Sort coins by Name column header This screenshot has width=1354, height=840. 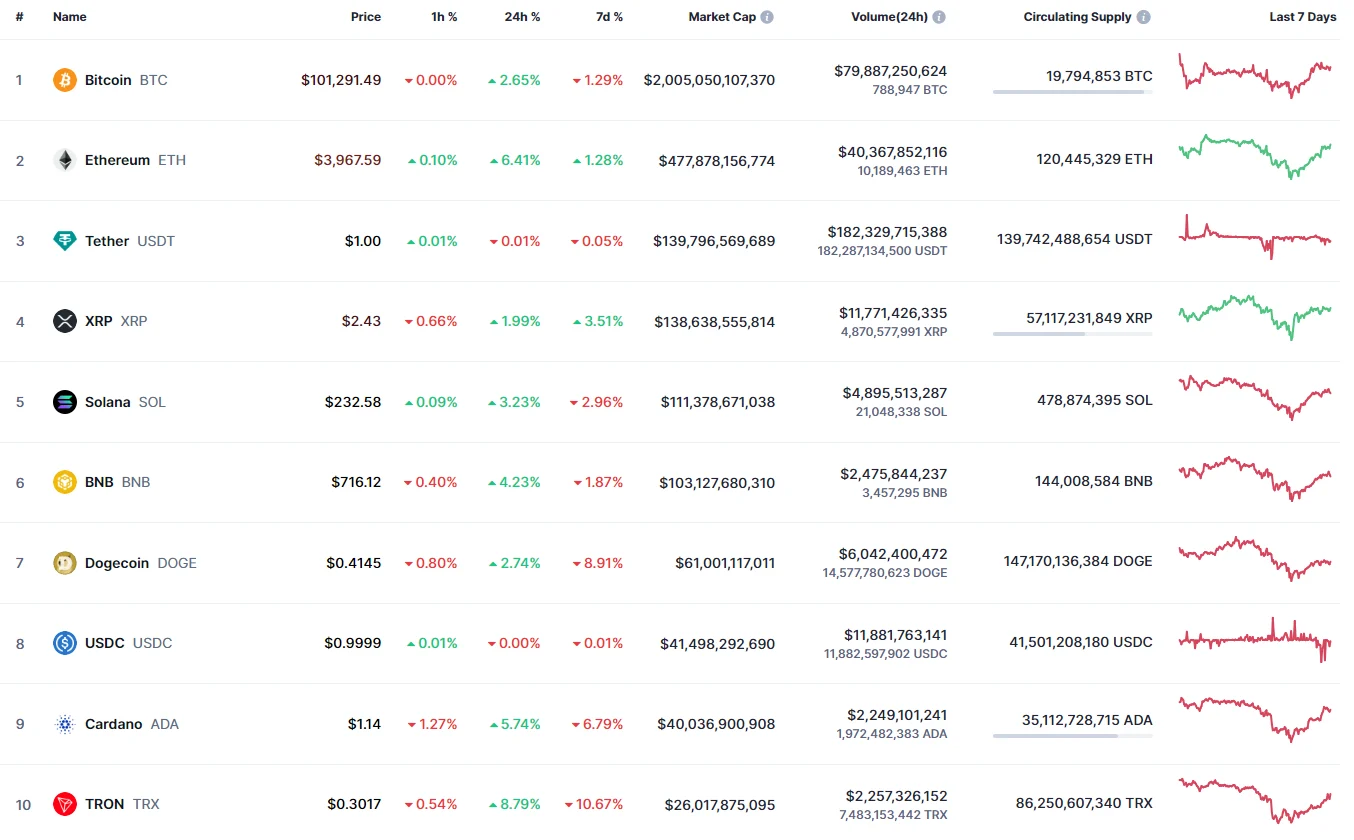70,17
